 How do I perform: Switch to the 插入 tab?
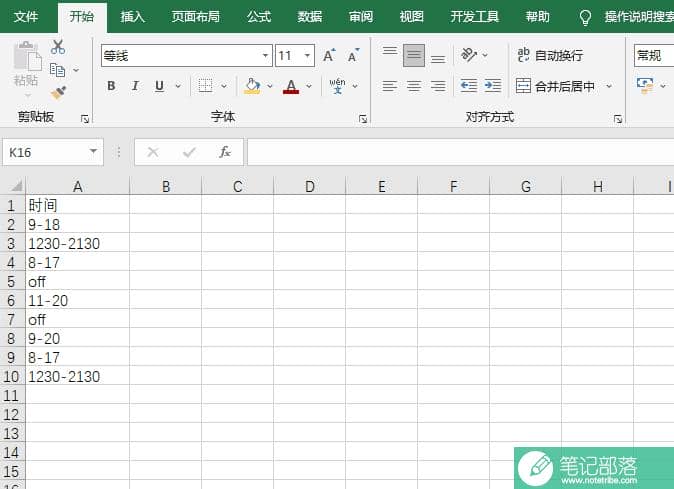(x=132, y=17)
